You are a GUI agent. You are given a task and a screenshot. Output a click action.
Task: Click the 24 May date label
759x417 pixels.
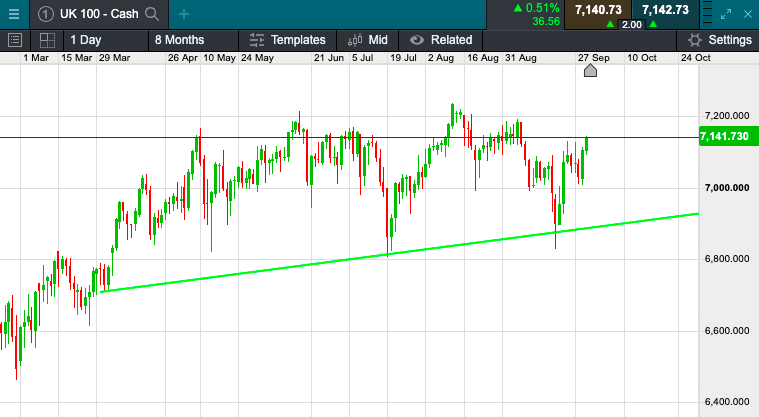(x=257, y=58)
